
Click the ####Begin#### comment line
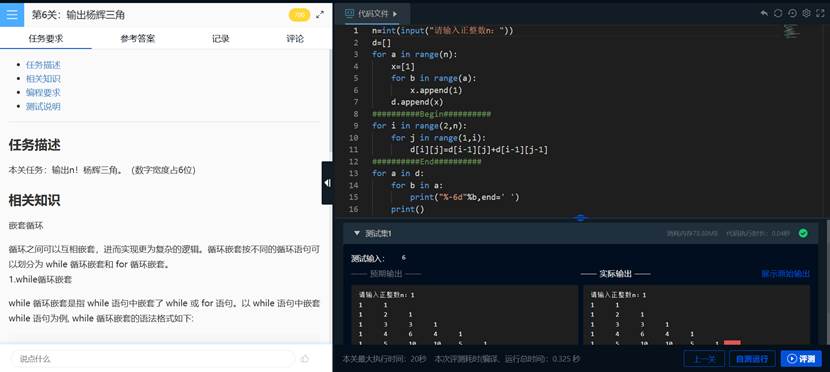[x=431, y=114]
